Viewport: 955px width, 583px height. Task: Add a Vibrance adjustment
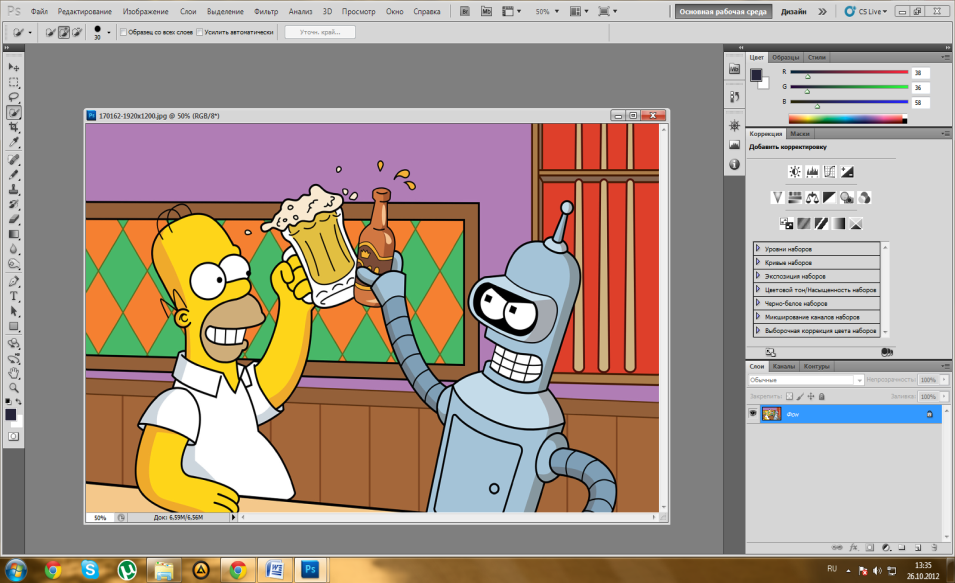pos(777,197)
